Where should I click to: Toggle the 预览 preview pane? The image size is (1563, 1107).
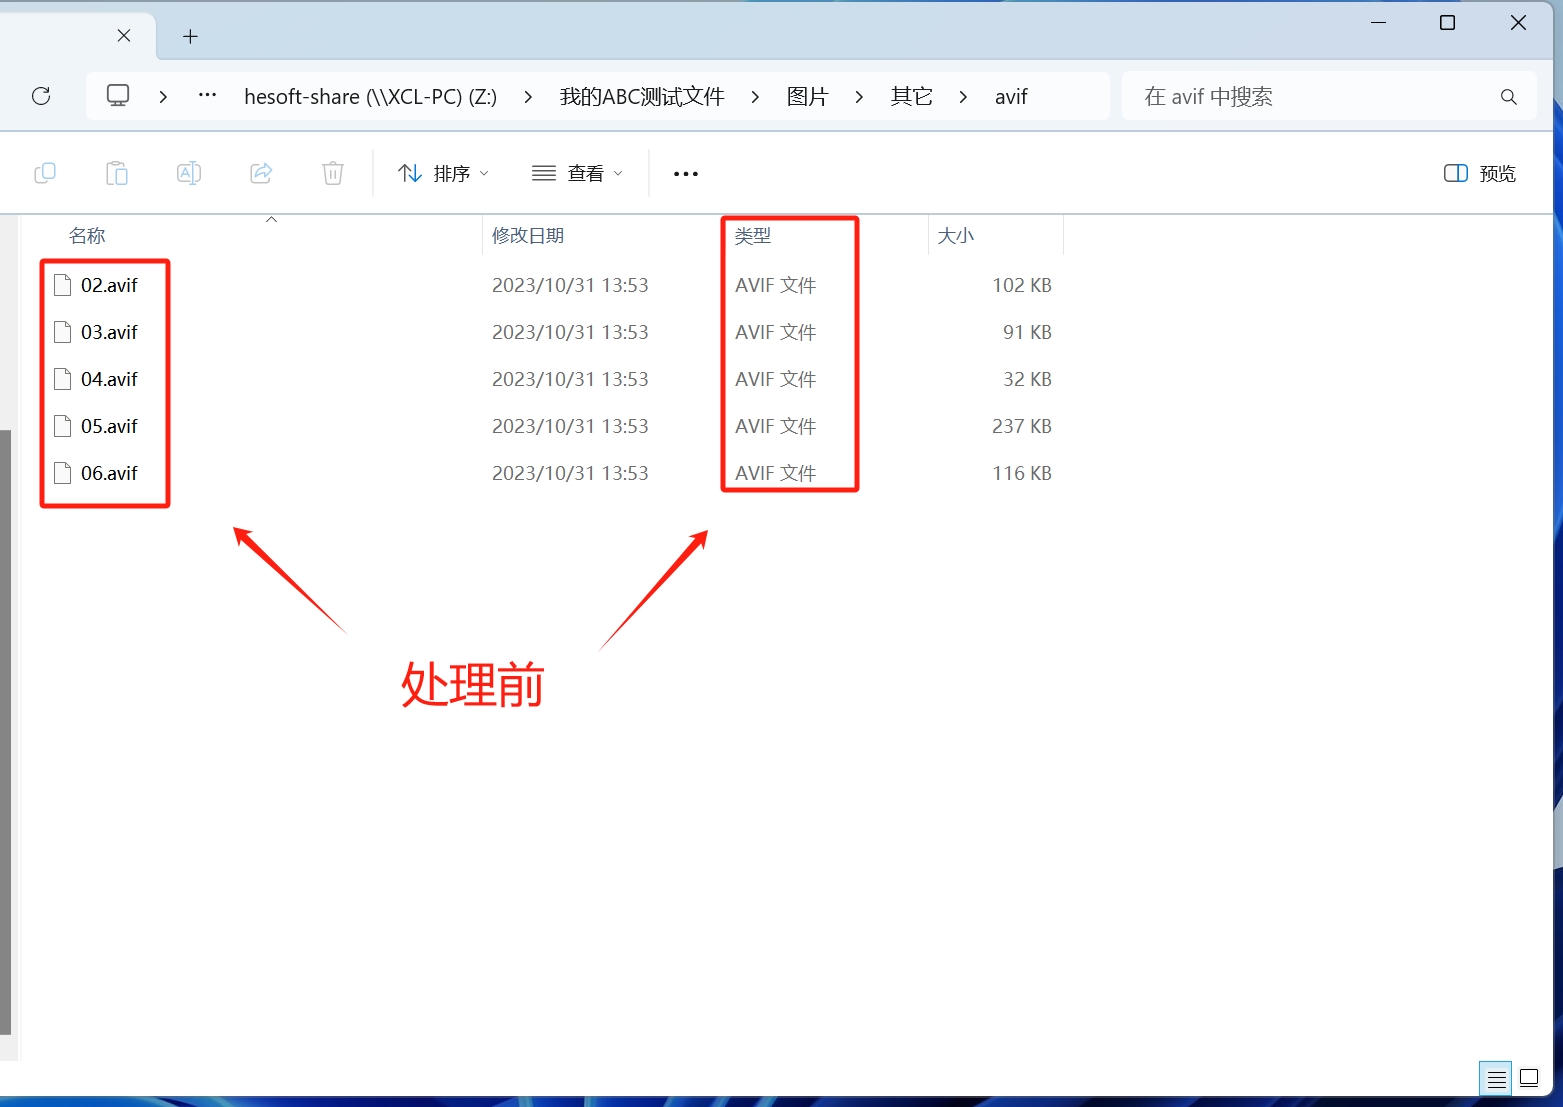(1479, 172)
